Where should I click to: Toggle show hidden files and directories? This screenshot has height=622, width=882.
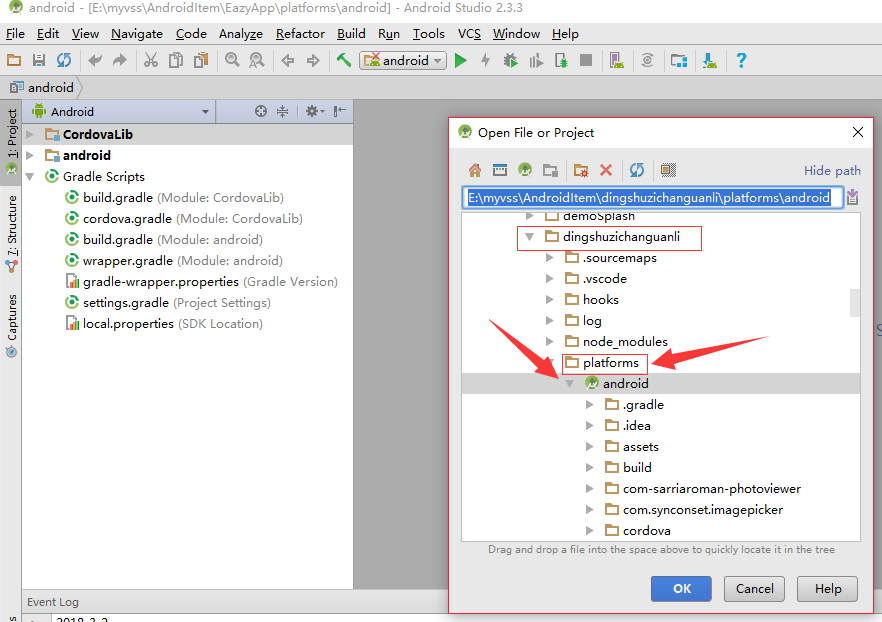[x=668, y=170]
